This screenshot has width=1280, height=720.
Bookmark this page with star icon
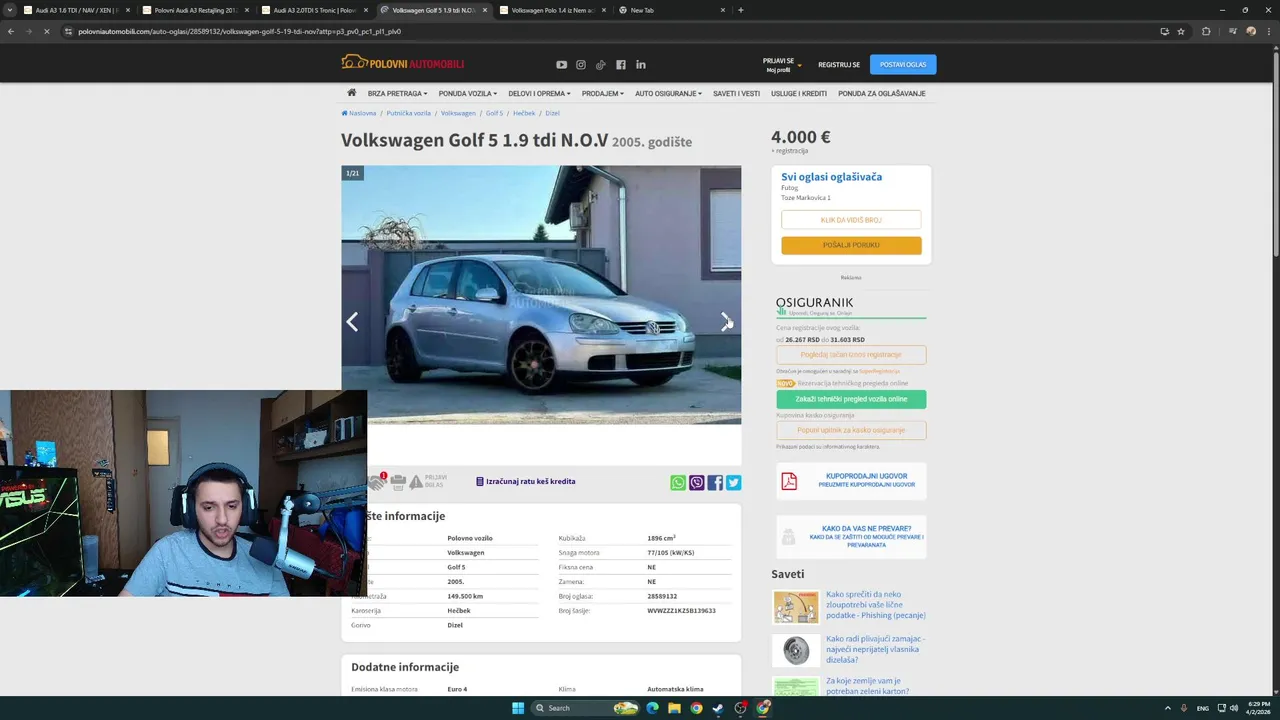(1181, 31)
